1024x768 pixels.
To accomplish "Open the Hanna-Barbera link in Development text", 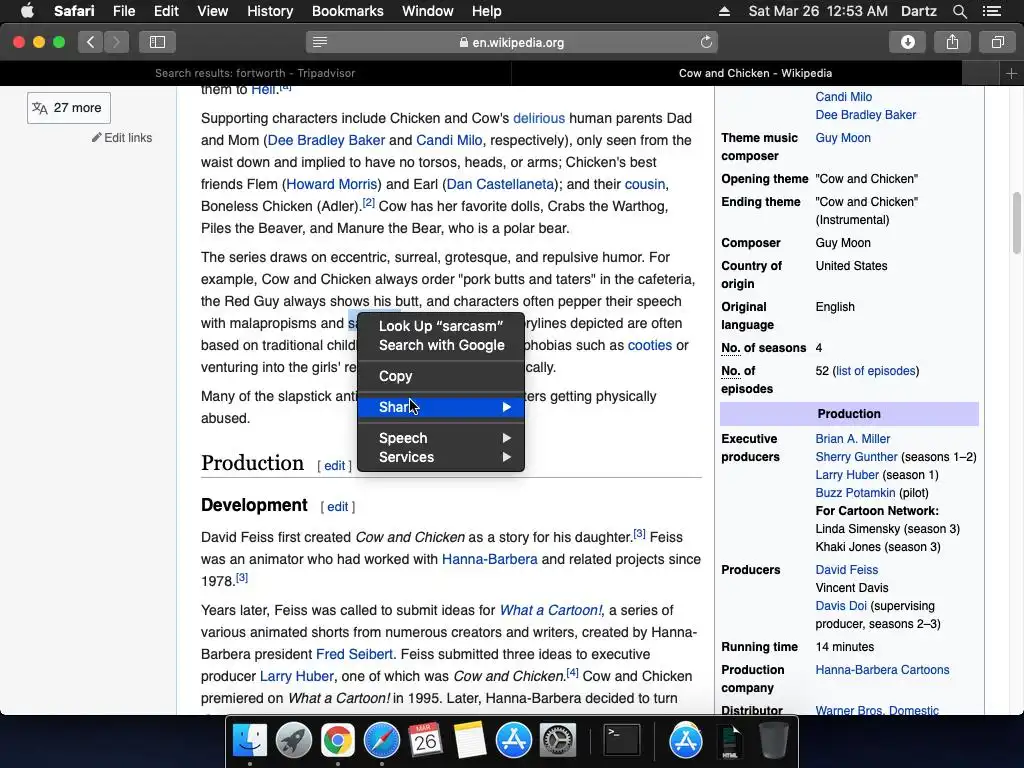I will click(x=490, y=559).
